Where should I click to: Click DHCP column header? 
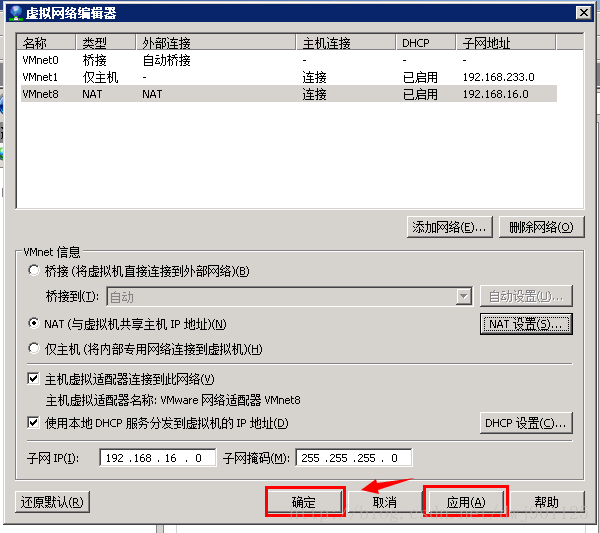(x=426, y=42)
